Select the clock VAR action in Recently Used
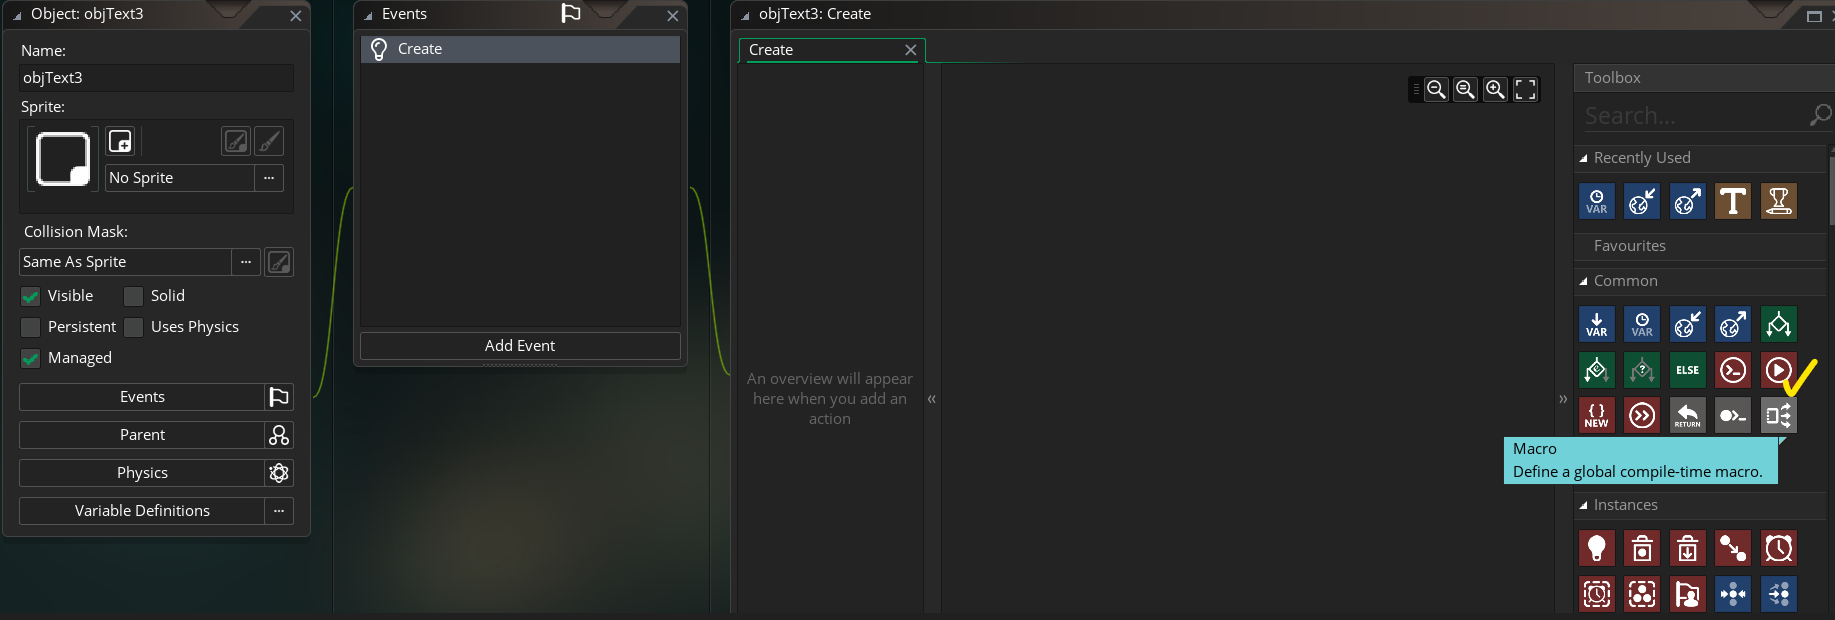Viewport: 1835px width, 620px height. click(x=1597, y=201)
